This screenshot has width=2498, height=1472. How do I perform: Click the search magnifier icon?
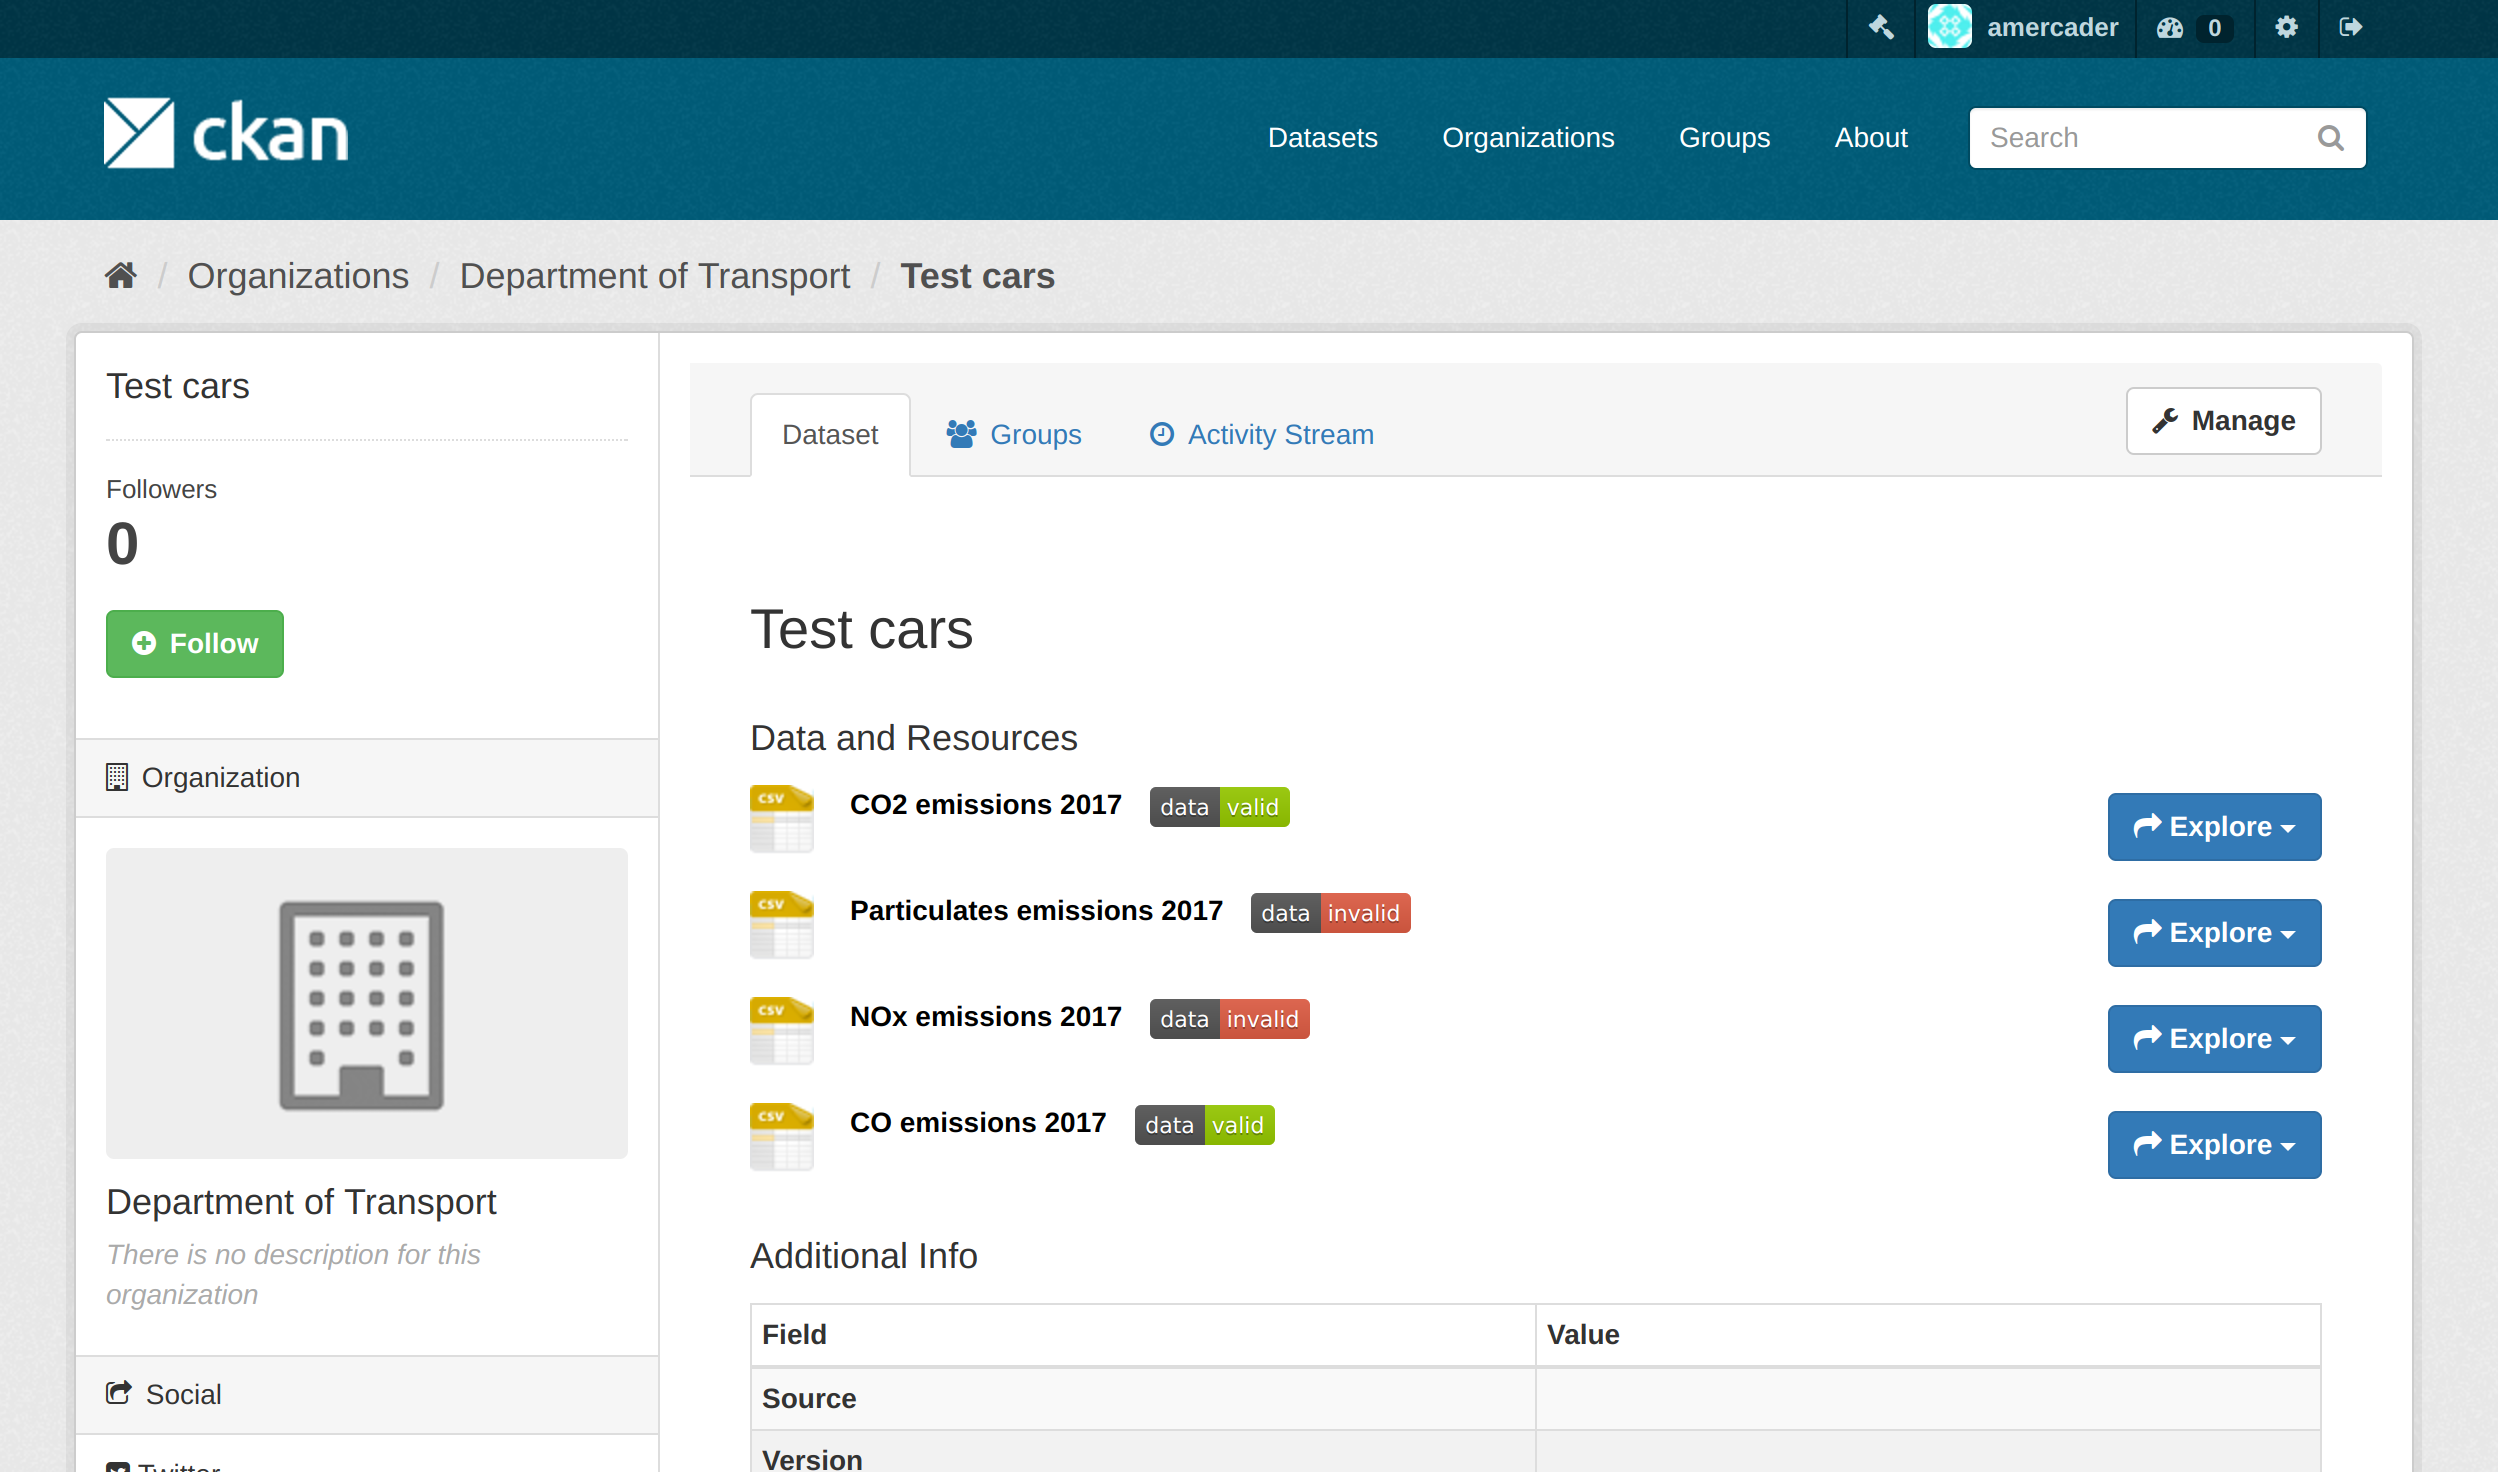point(2330,137)
